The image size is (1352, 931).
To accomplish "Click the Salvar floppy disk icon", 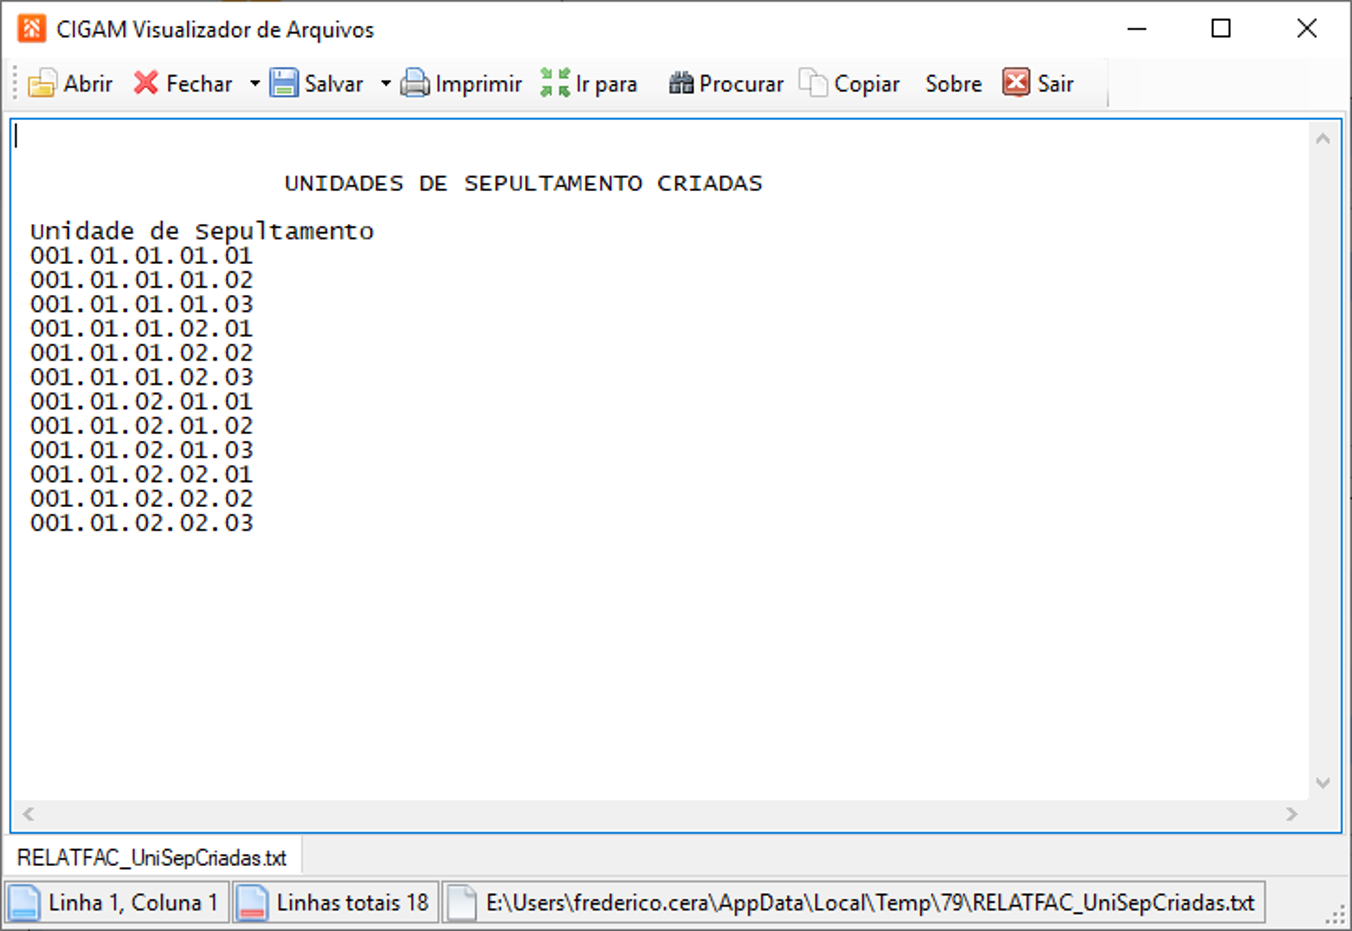I will coord(284,83).
